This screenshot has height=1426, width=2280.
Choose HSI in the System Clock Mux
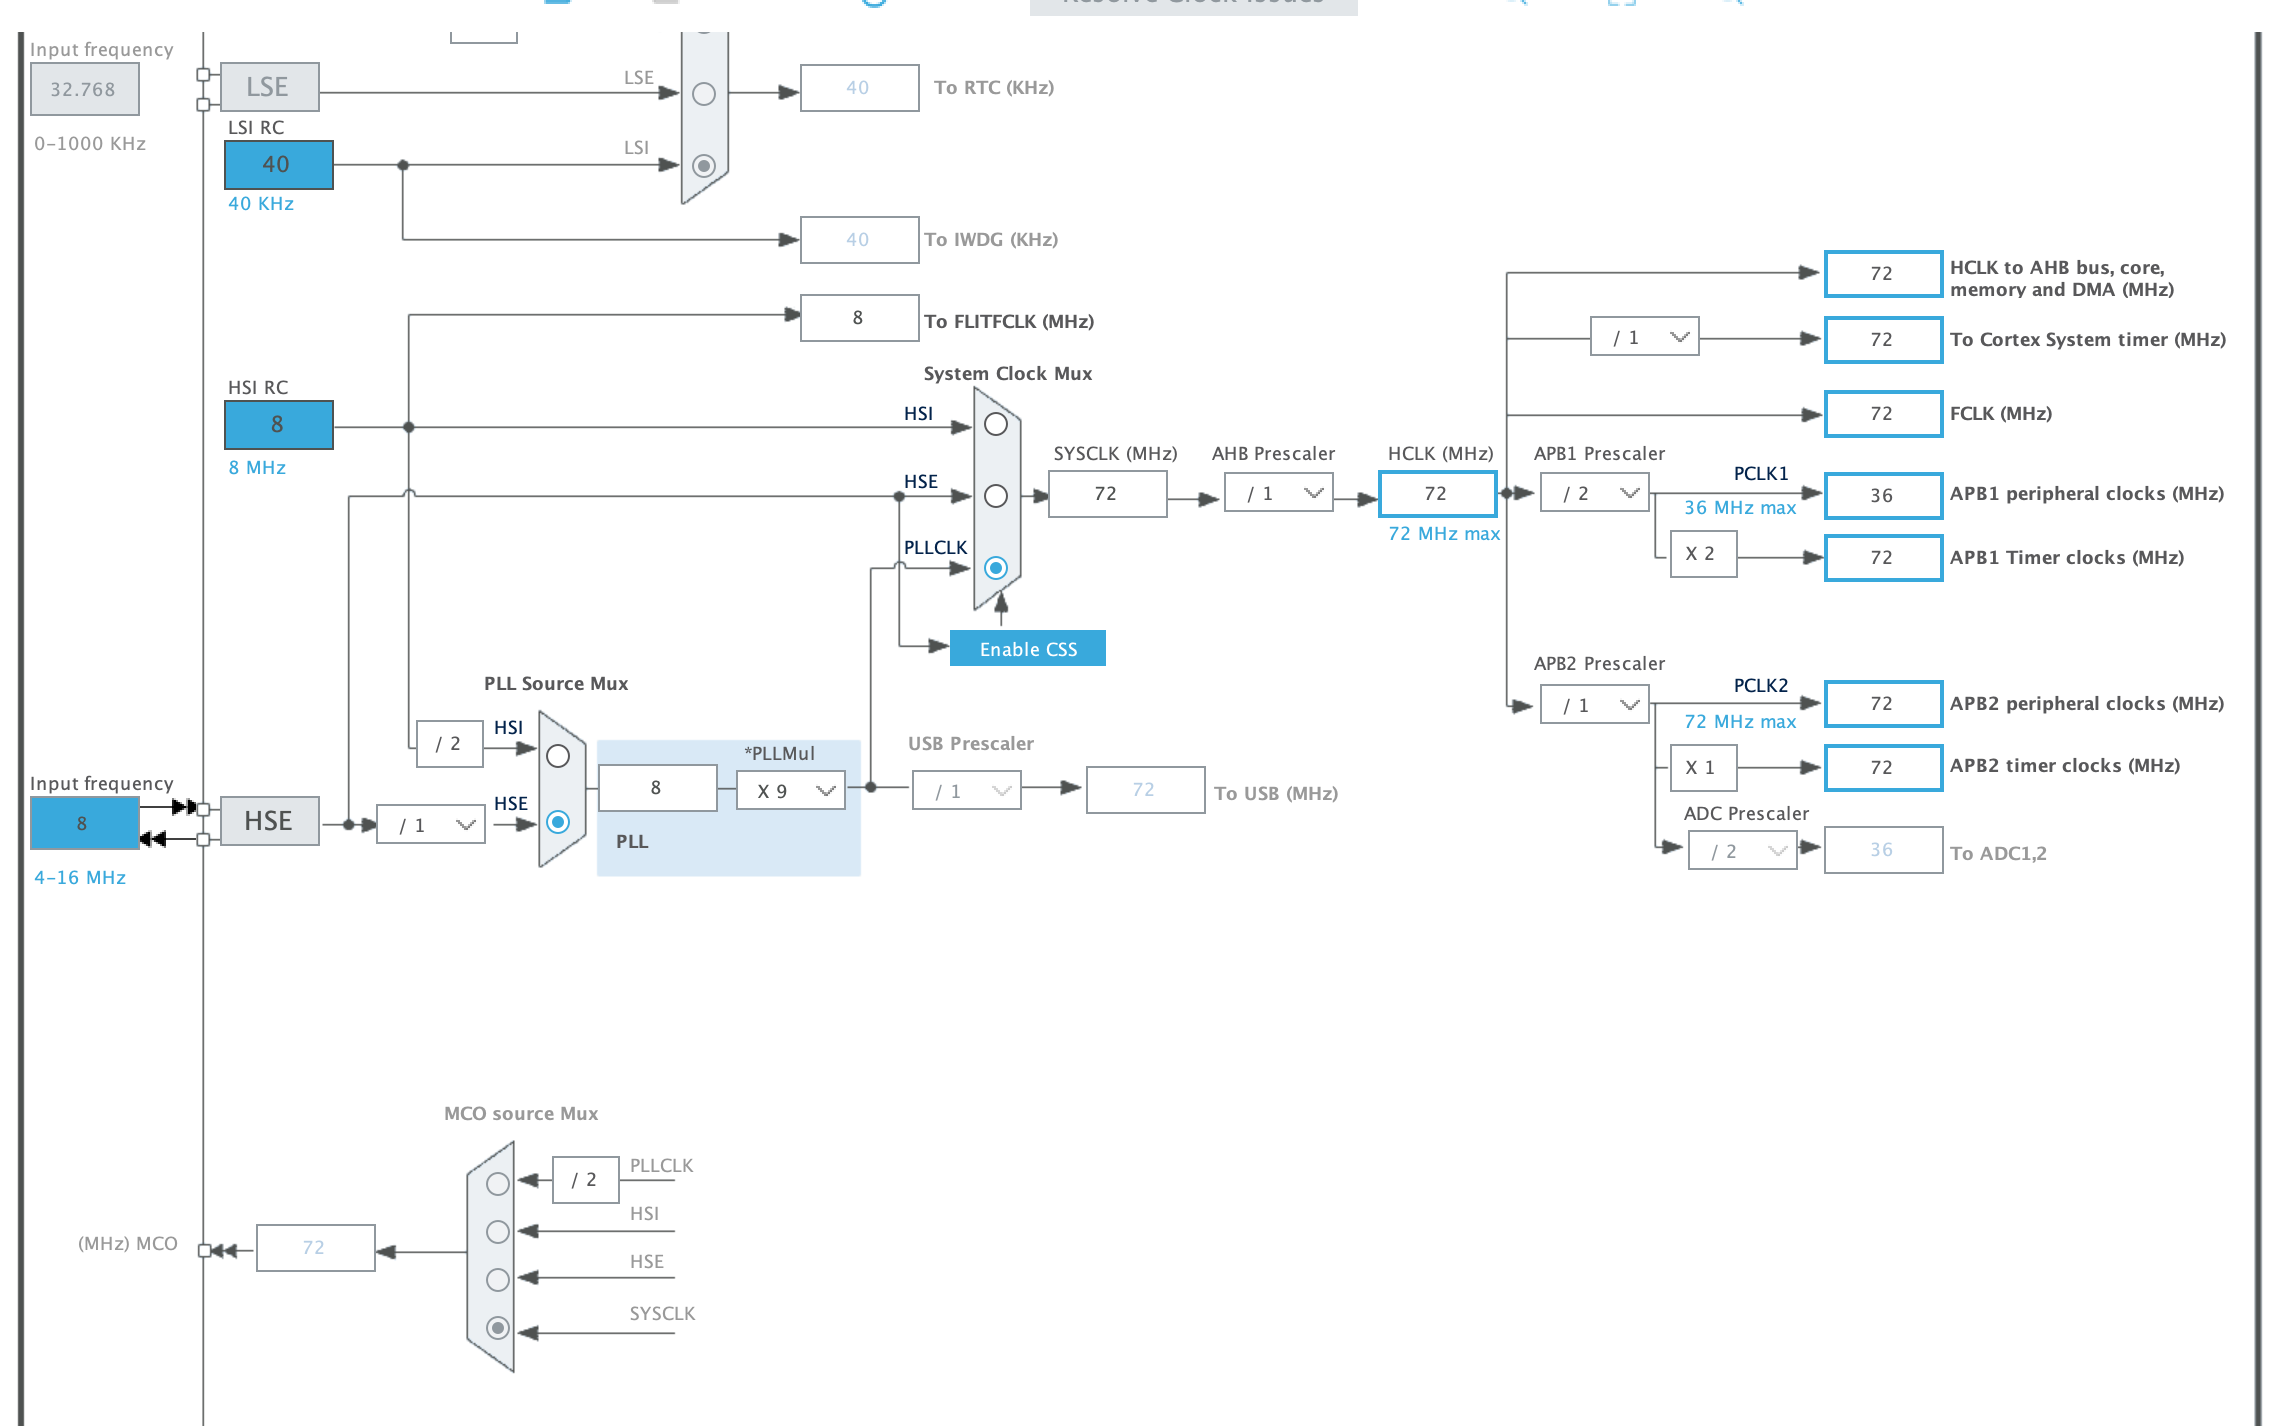pos(996,424)
